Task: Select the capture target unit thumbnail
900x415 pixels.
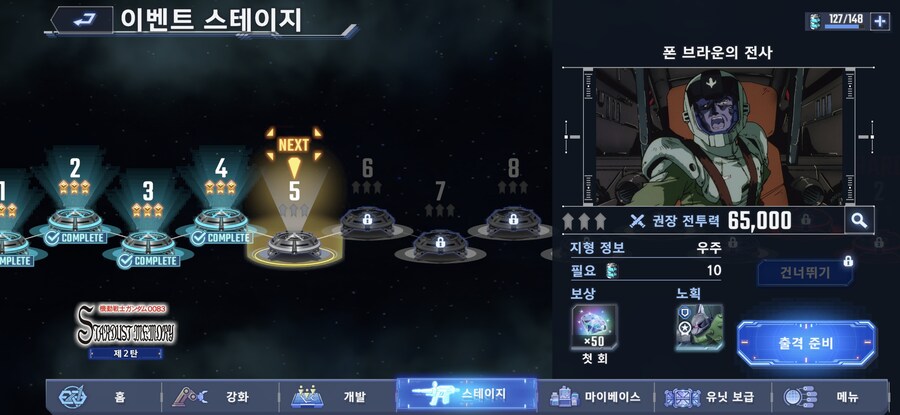Action: 700,327
